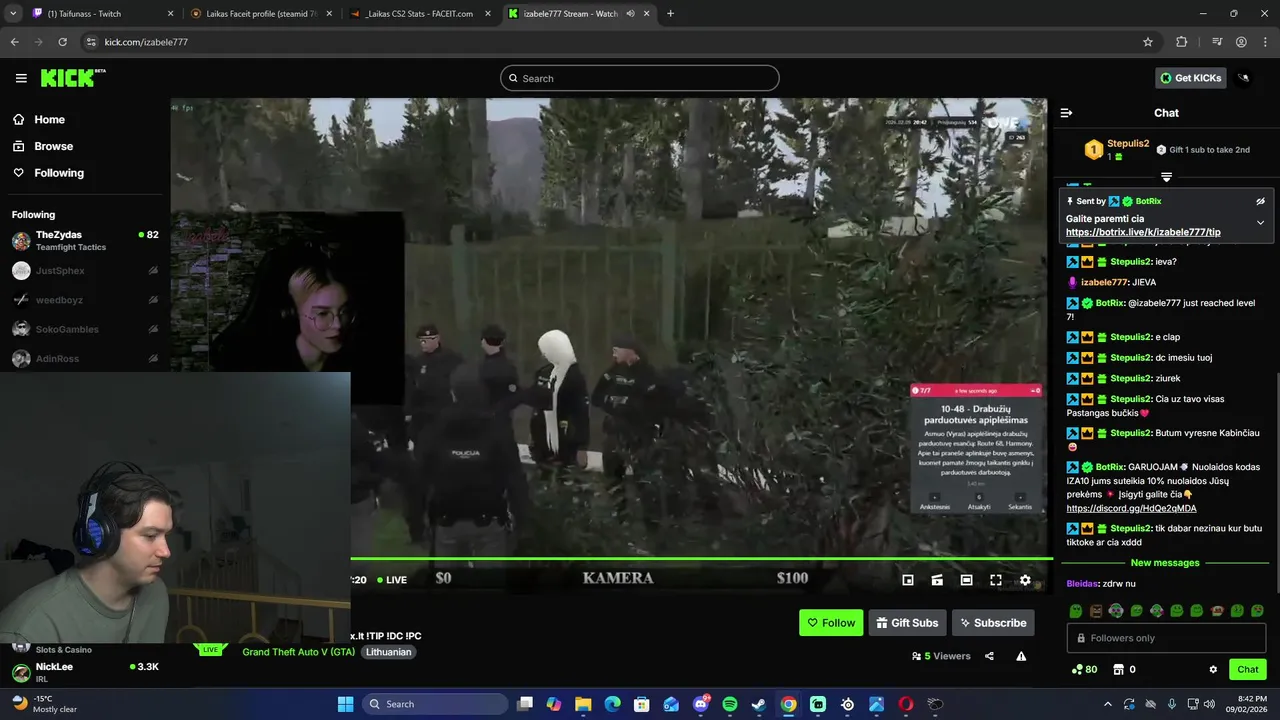Image resolution: width=1280 pixels, height=720 pixels.
Task: Open Spotify from the taskbar
Action: (x=730, y=704)
